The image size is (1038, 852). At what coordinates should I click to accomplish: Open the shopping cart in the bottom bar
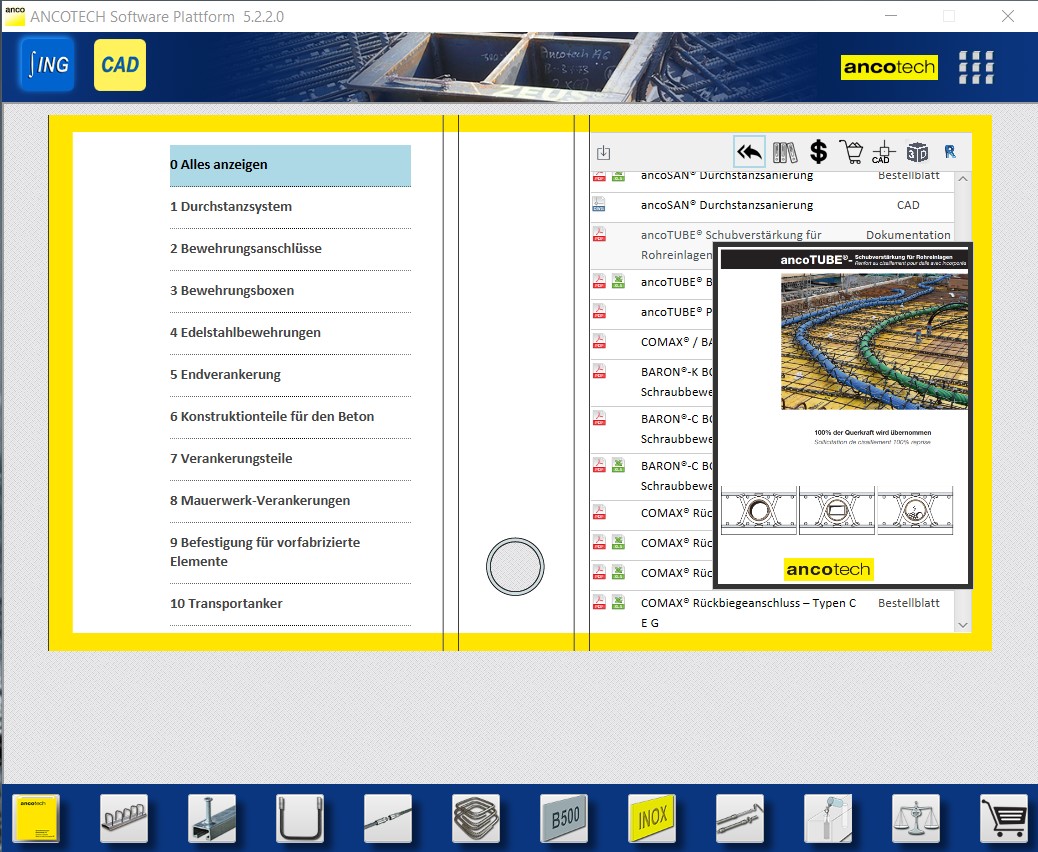tap(1004, 819)
